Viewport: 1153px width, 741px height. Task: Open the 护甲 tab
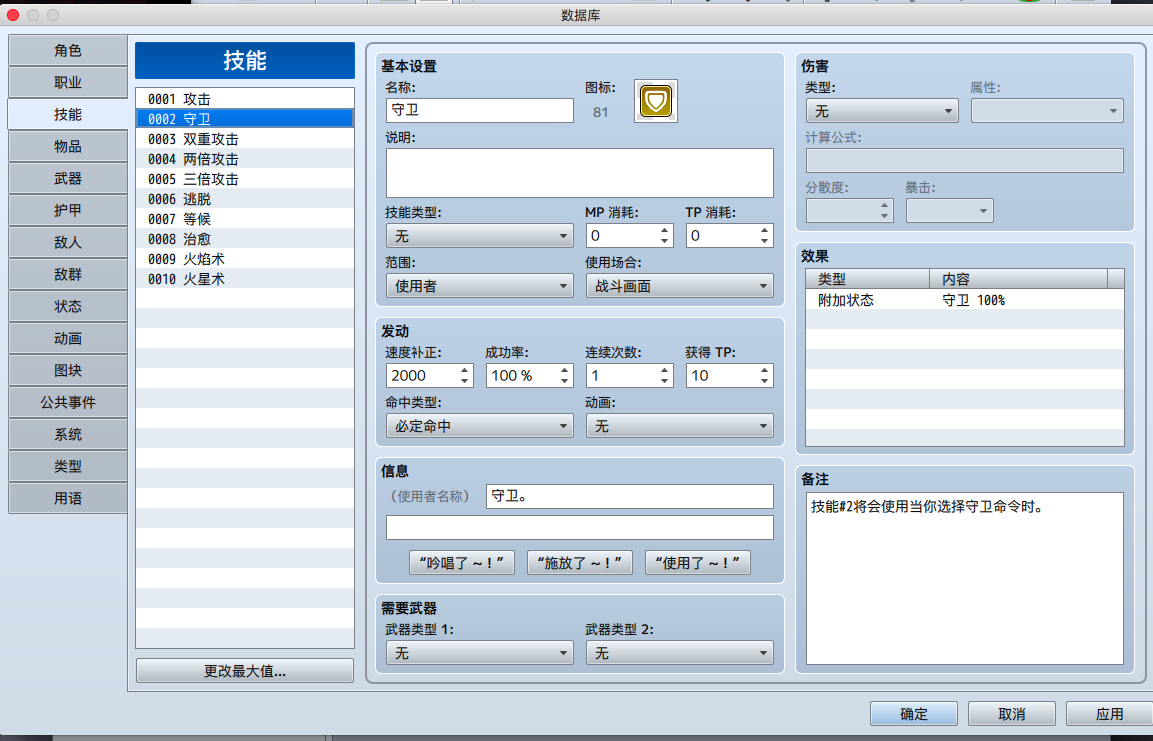pos(68,210)
